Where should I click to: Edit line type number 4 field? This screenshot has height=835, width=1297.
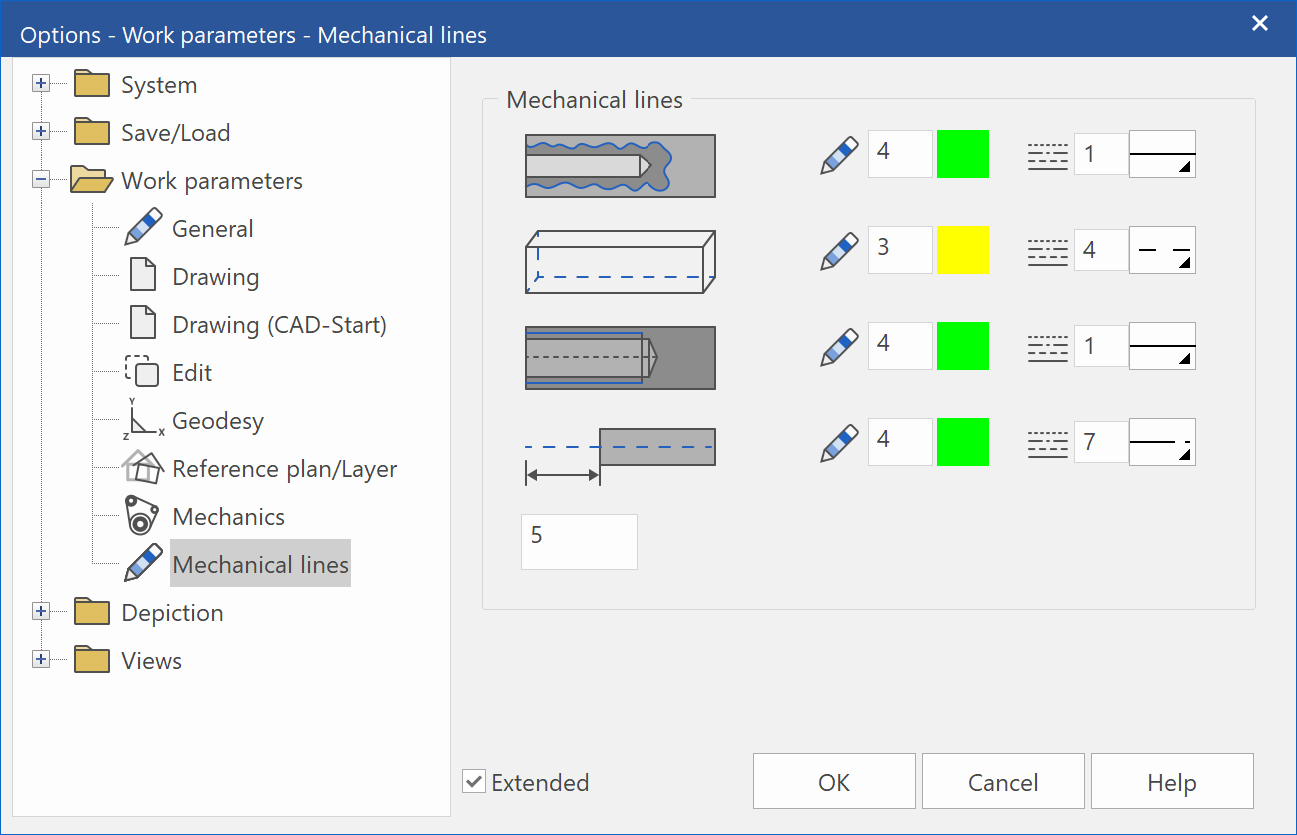1101,250
